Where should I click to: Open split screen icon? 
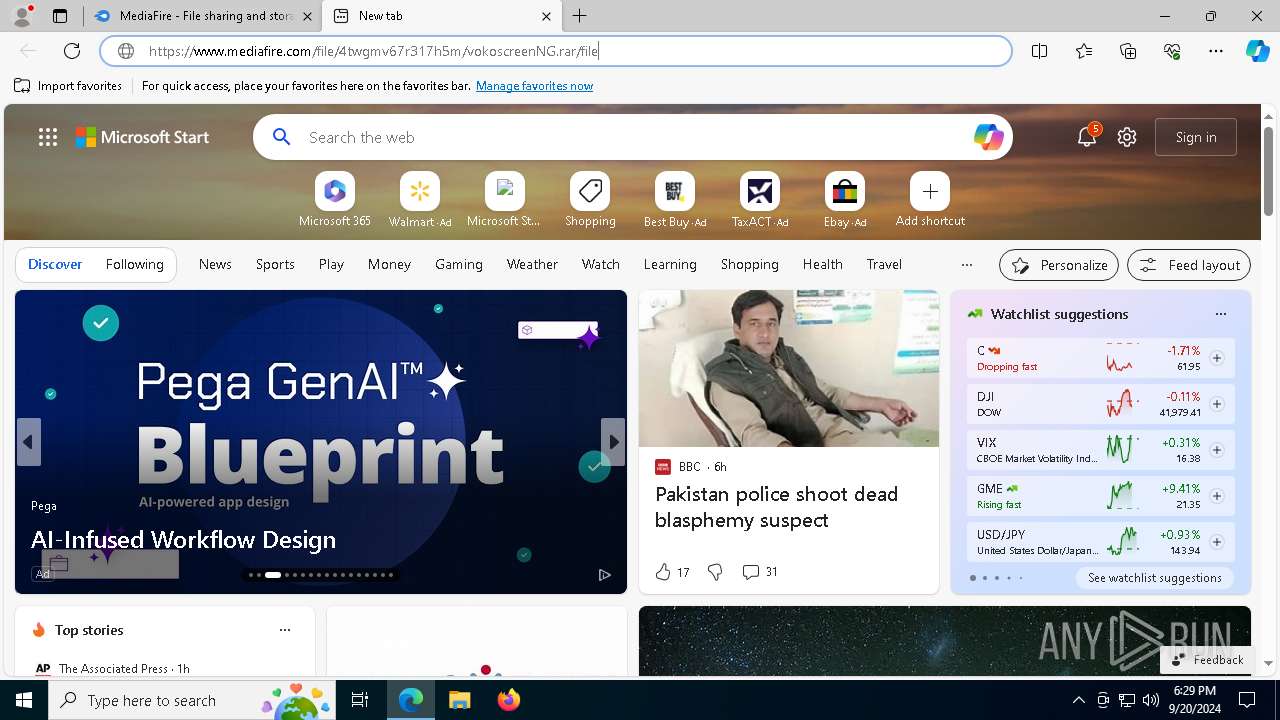(1040, 51)
